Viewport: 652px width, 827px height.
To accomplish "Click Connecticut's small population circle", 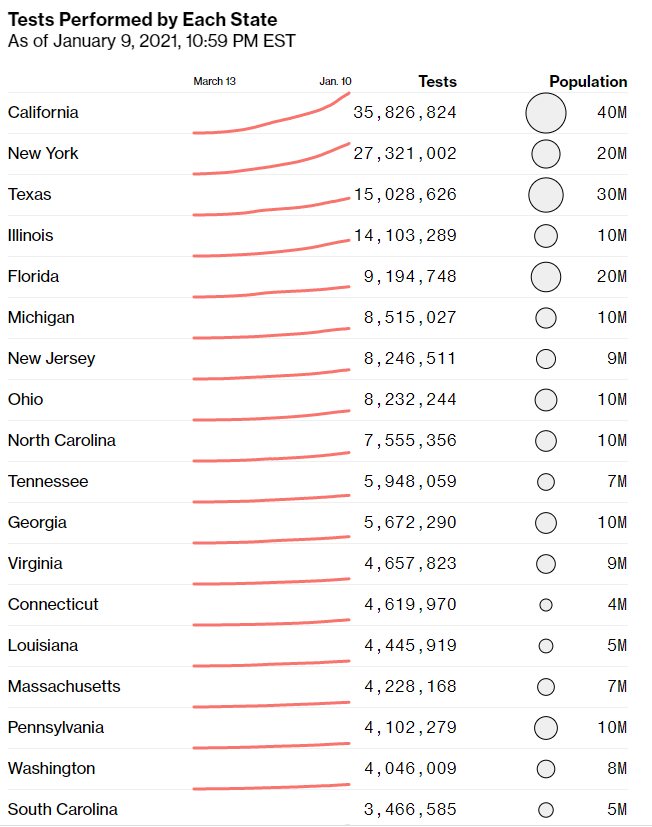I will click(x=545, y=605).
